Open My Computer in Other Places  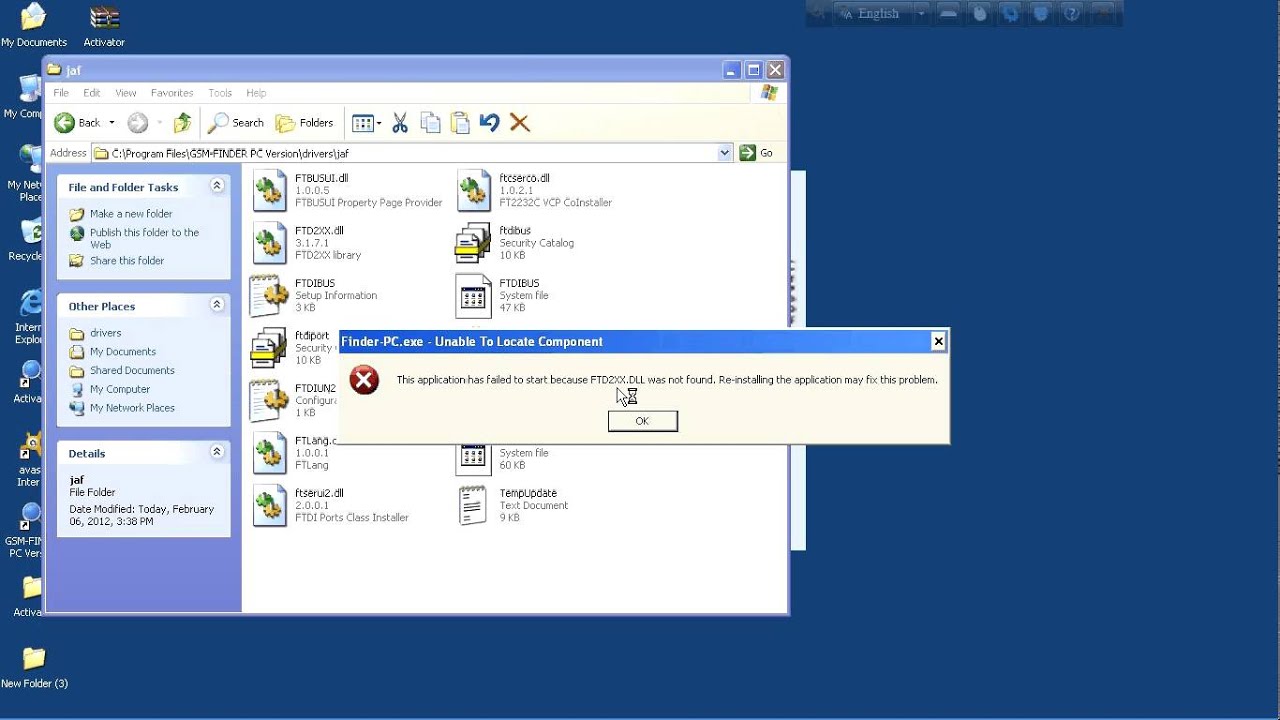pos(120,389)
